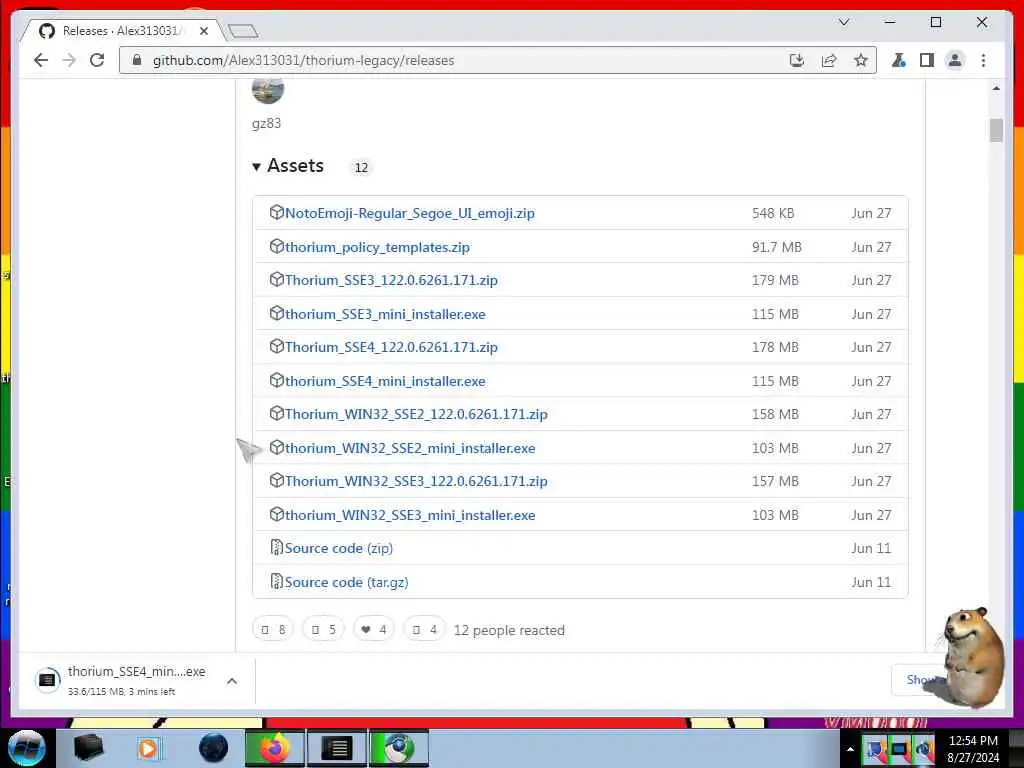Click the heart reaction with 4

pyautogui.click(x=374, y=630)
